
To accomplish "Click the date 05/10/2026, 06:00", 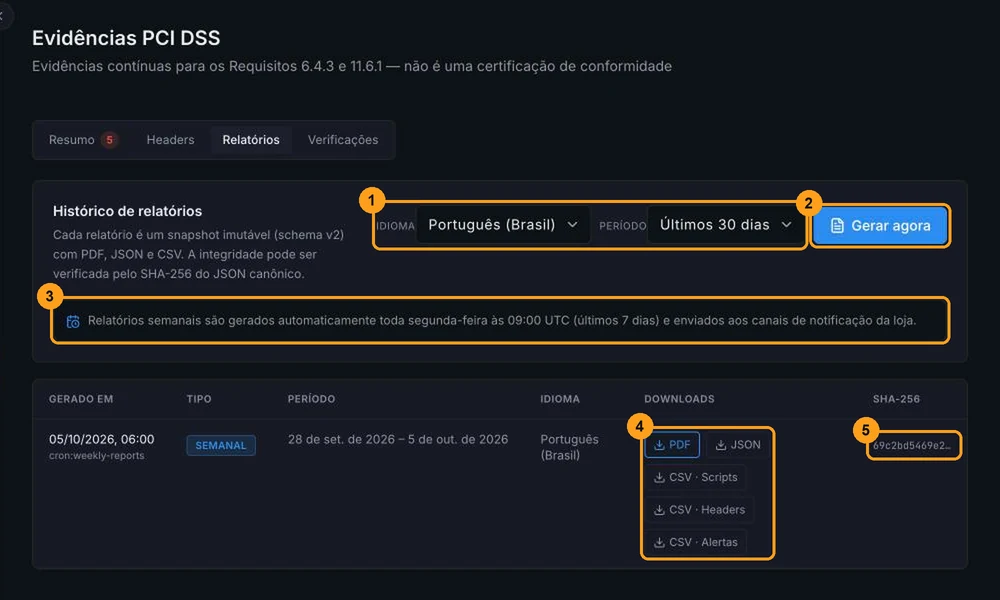I will 101,439.
